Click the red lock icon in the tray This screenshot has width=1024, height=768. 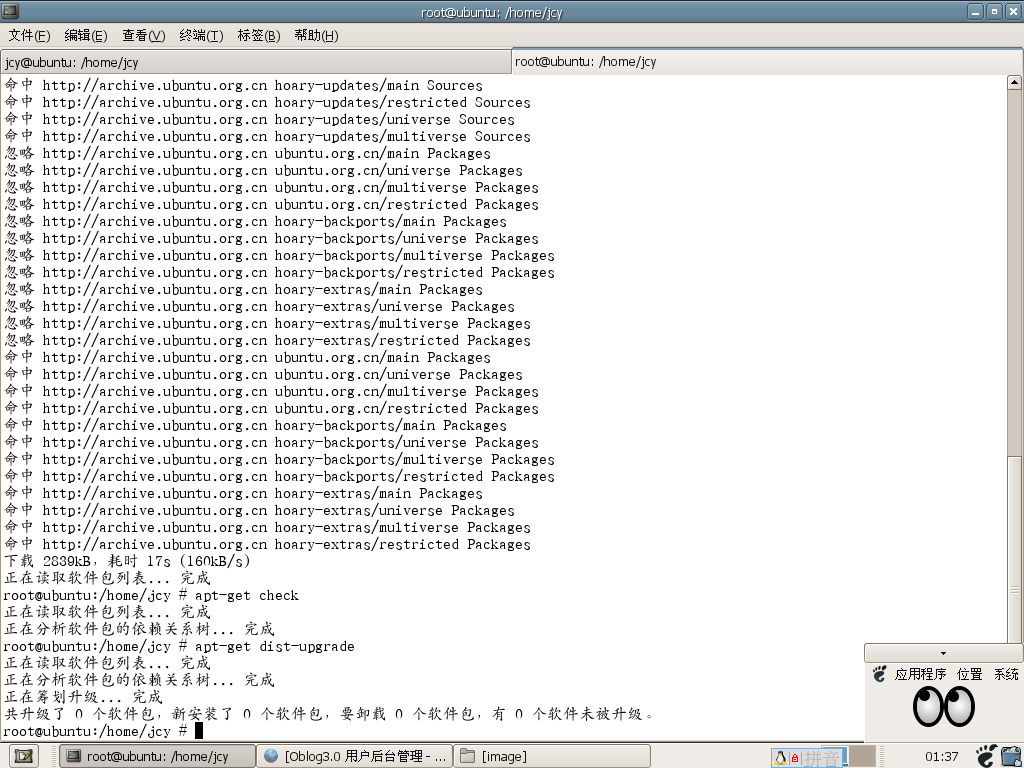pyautogui.click(x=795, y=758)
